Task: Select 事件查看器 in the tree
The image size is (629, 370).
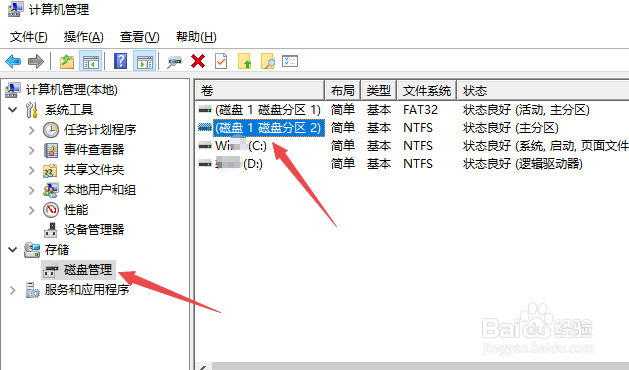Action: click(x=94, y=150)
